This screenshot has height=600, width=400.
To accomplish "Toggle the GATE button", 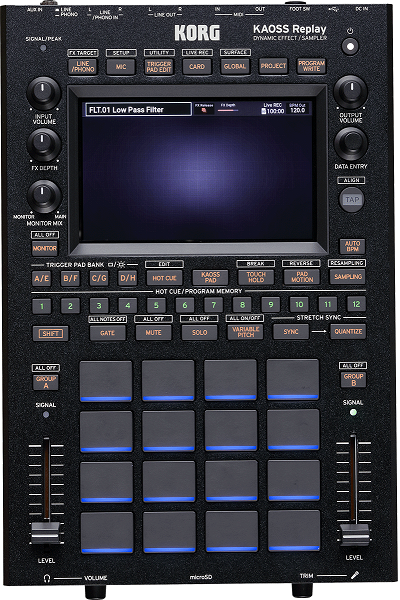I will tap(108, 333).
